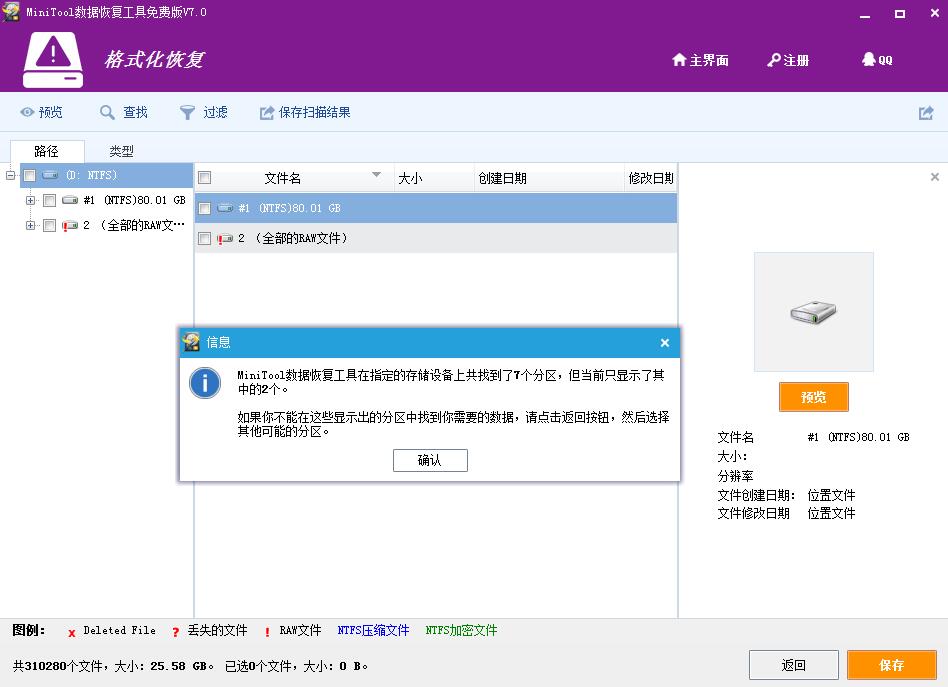Expand the 2 全部的RAW文件 tree node
Screen dimensions: 948x687
(30, 226)
